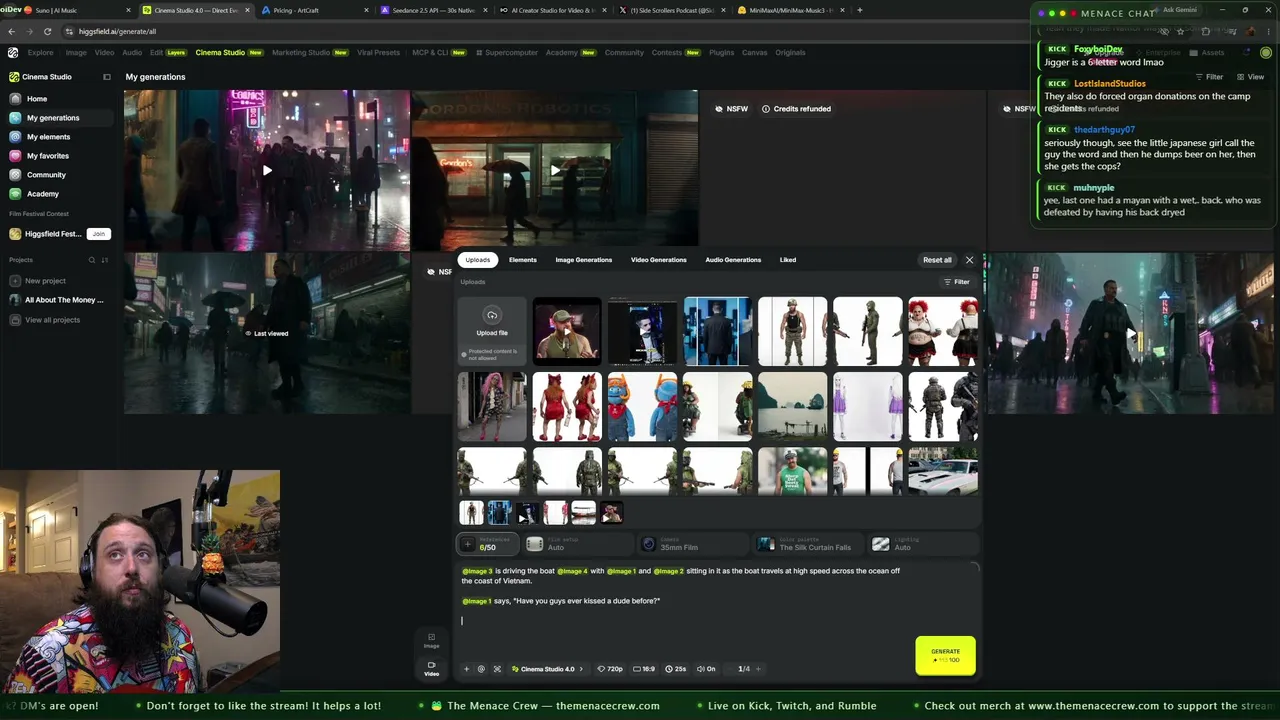Sort the projects list
The width and height of the screenshot is (1280, 720).
click(104, 260)
